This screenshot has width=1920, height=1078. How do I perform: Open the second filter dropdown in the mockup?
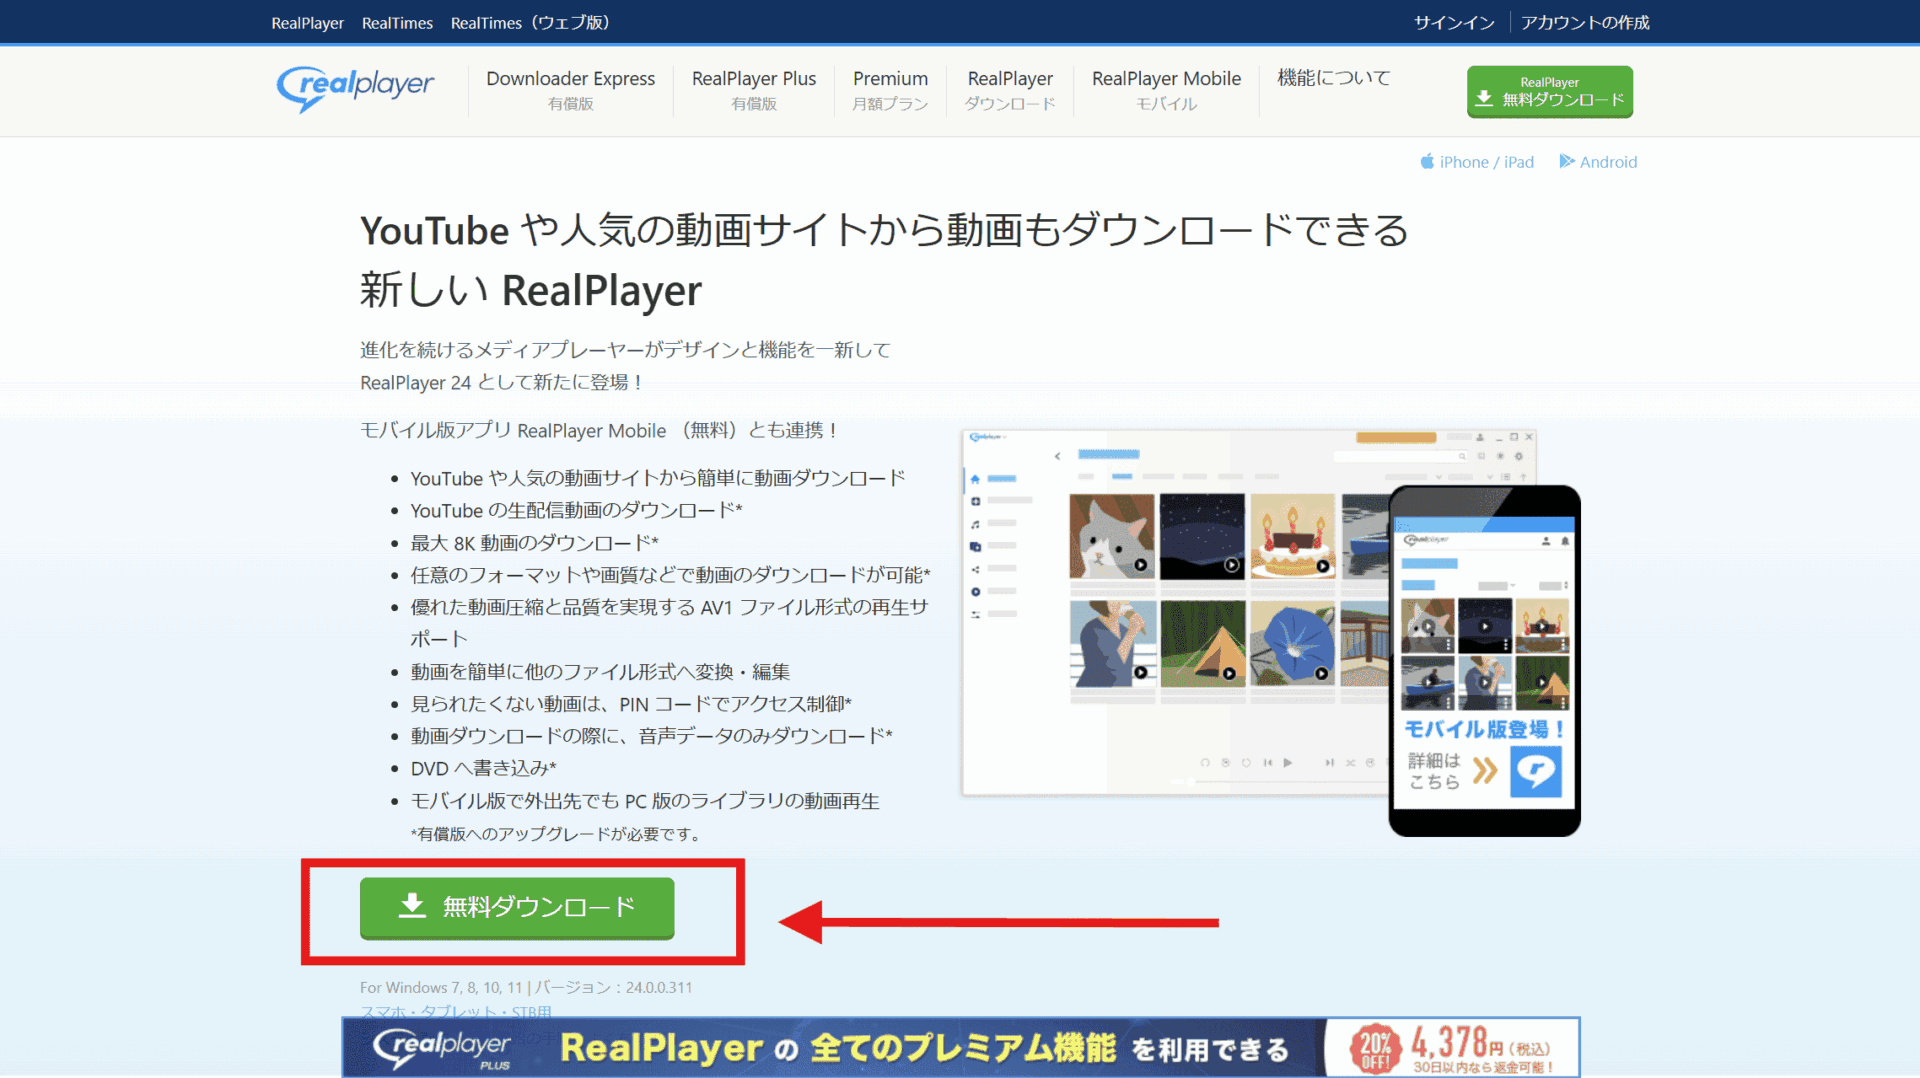click(x=1489, y=477)
